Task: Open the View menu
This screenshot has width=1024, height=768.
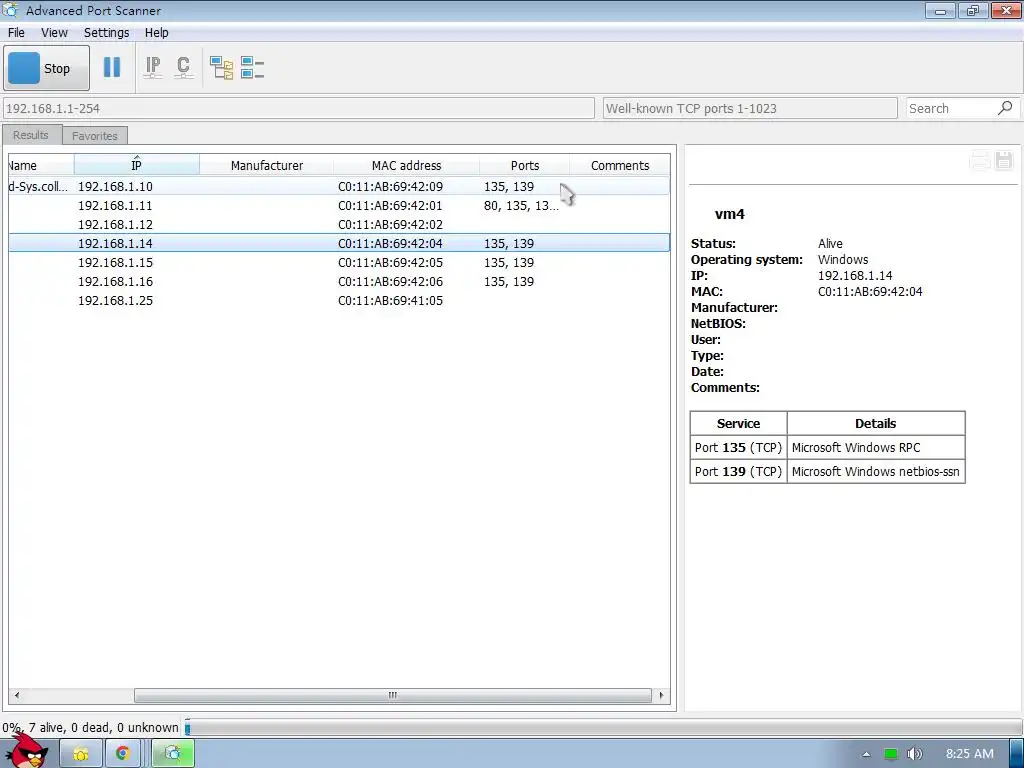Action: click(54, 33)
